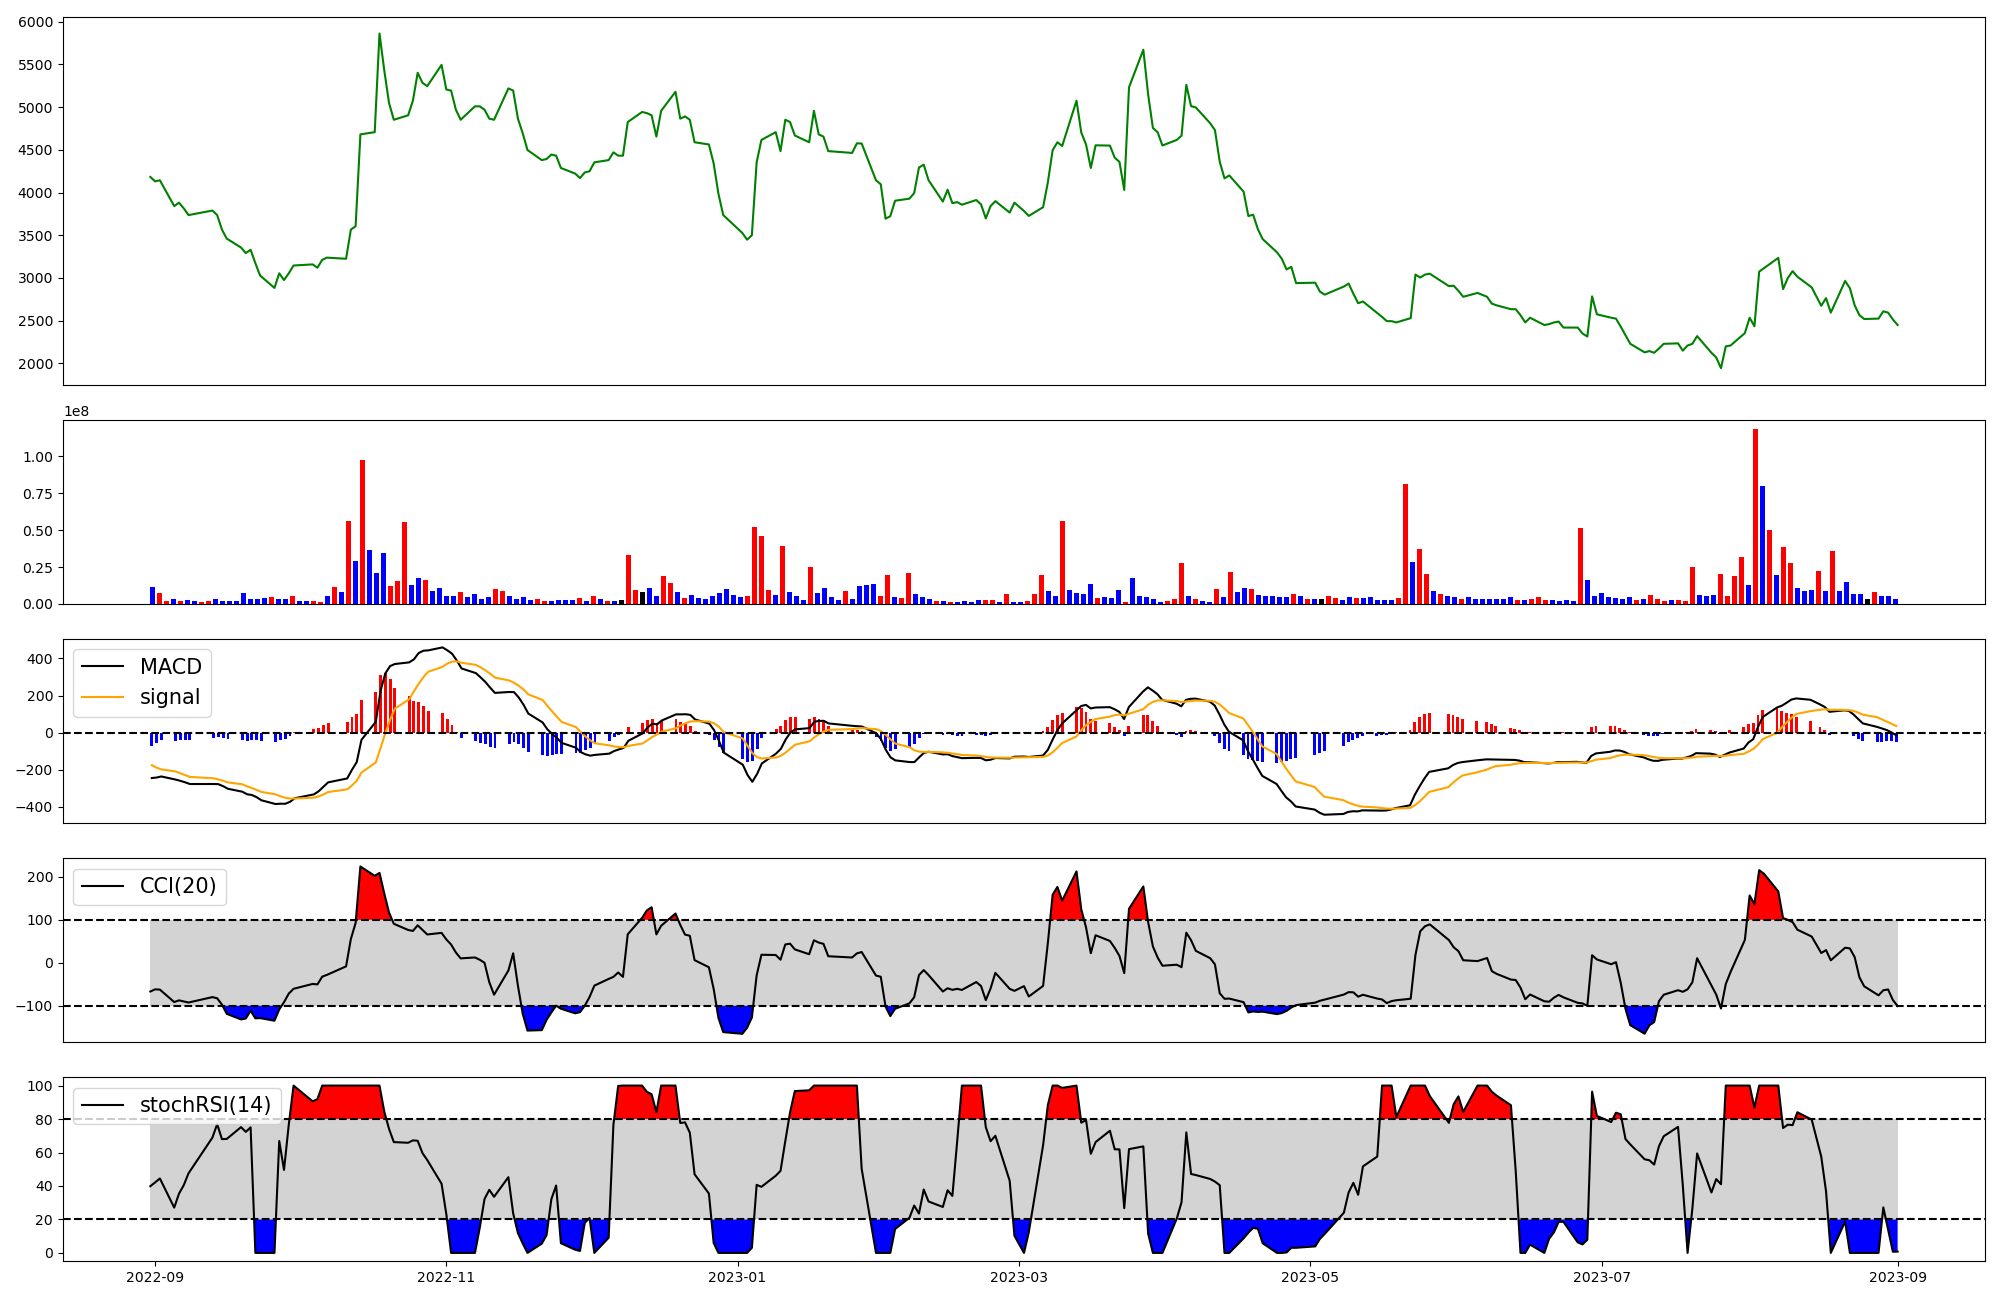Image resolution: width=2000 pixels, height=1300 pixels.
Task: Click the black MACD legend line swatch
Action: (x=103, y=667)
